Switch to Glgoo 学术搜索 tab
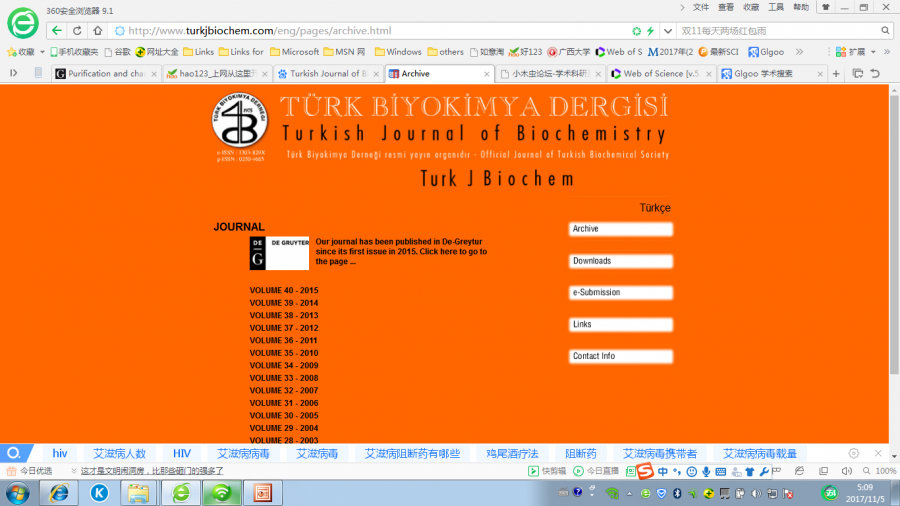 tap(771, 73)
